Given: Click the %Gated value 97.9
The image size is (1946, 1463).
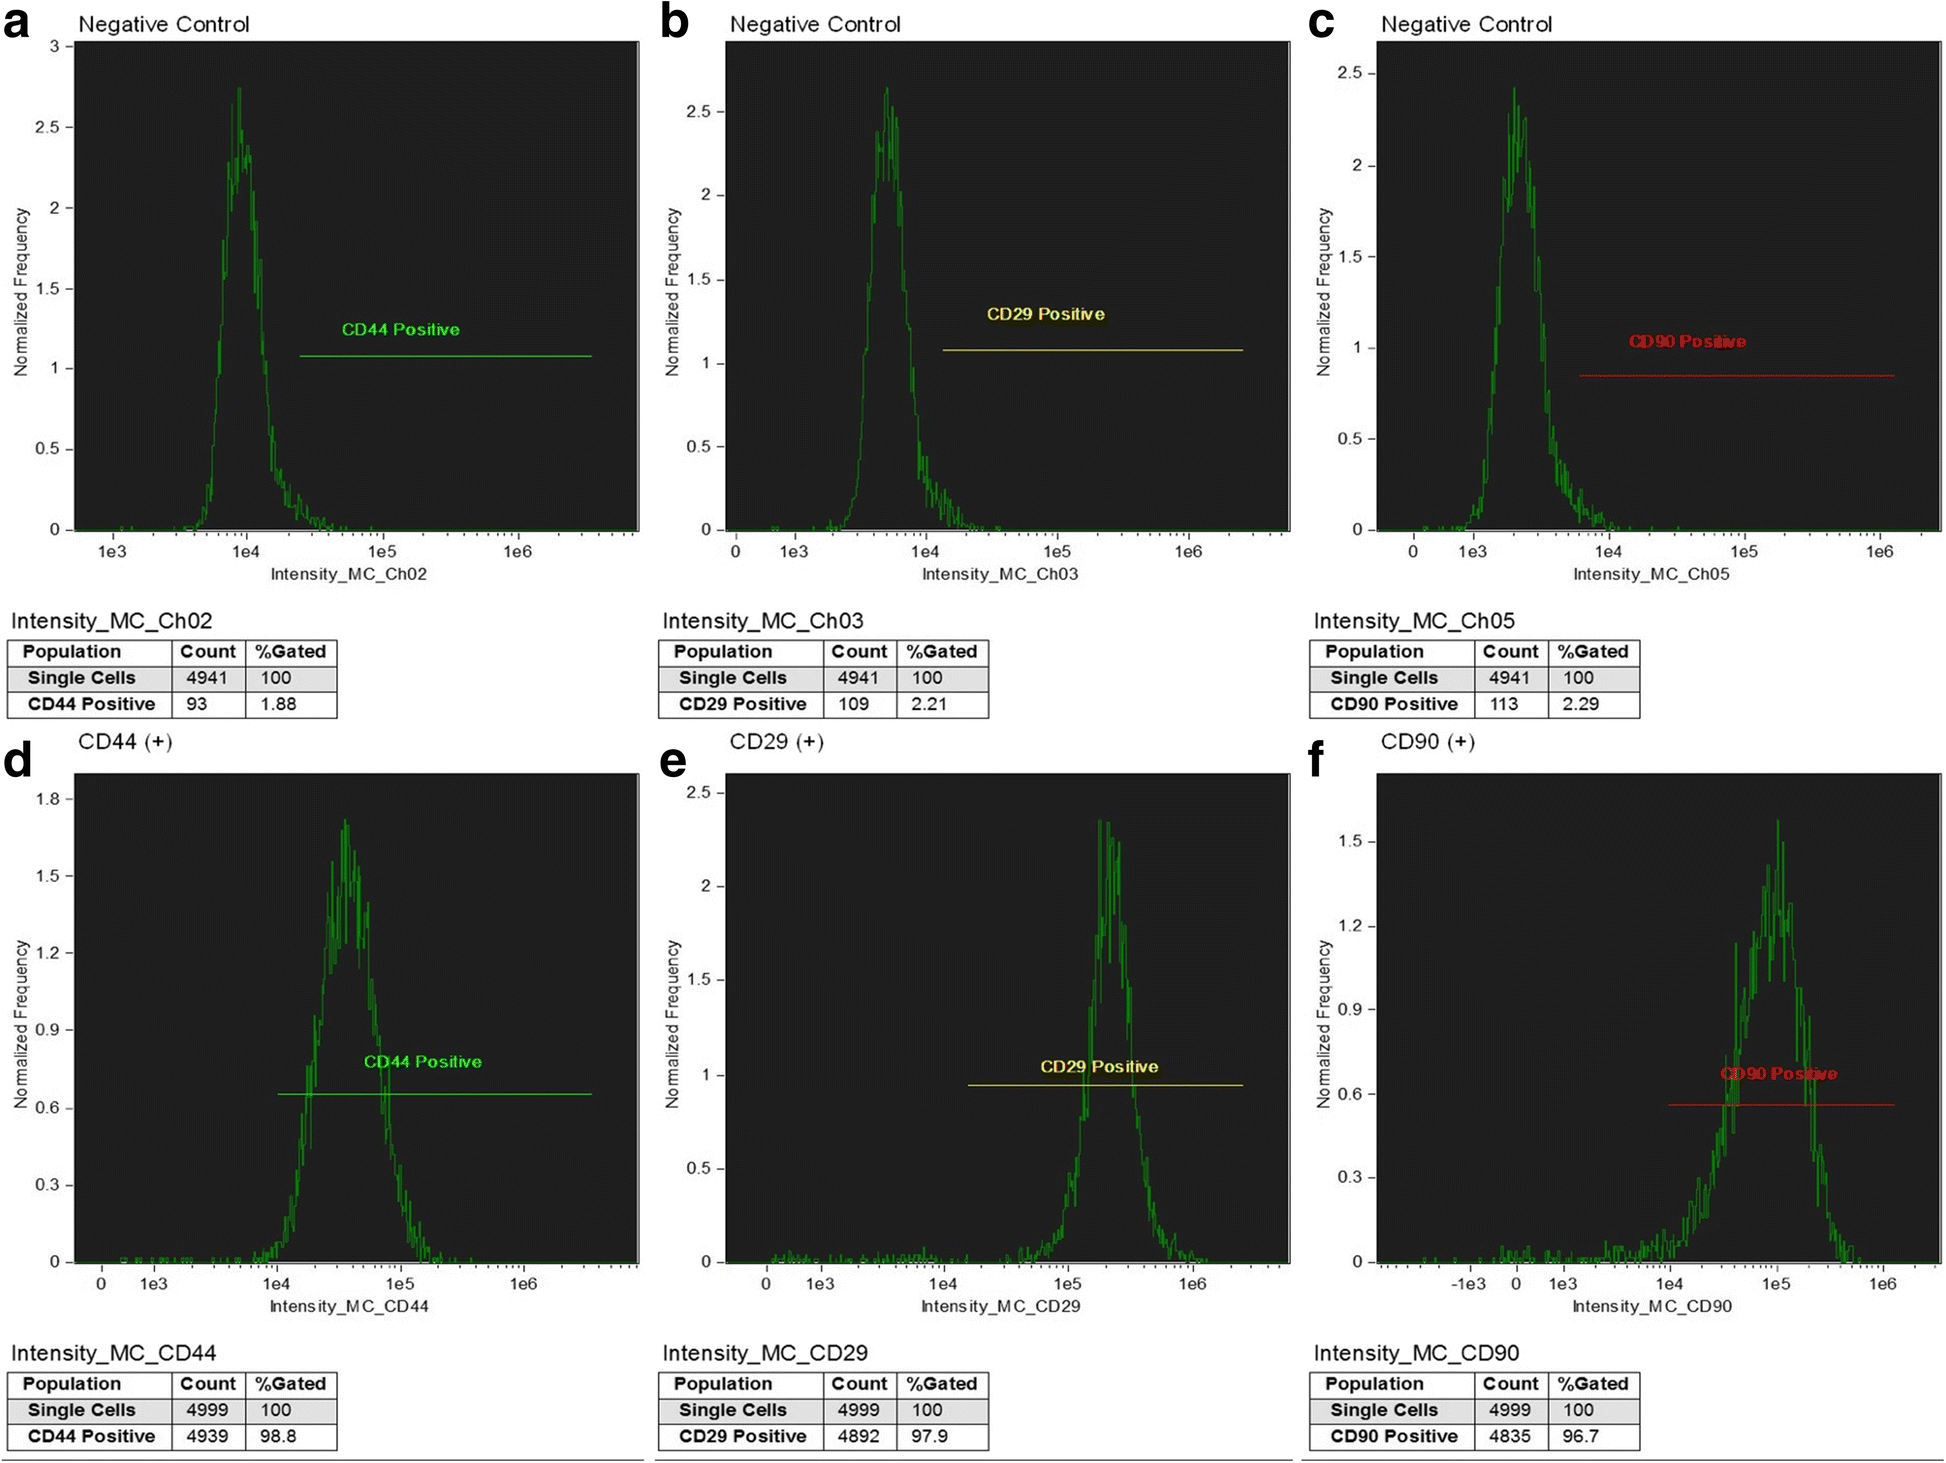Looking at the screenshot, I should click(x=930, y=1436).
